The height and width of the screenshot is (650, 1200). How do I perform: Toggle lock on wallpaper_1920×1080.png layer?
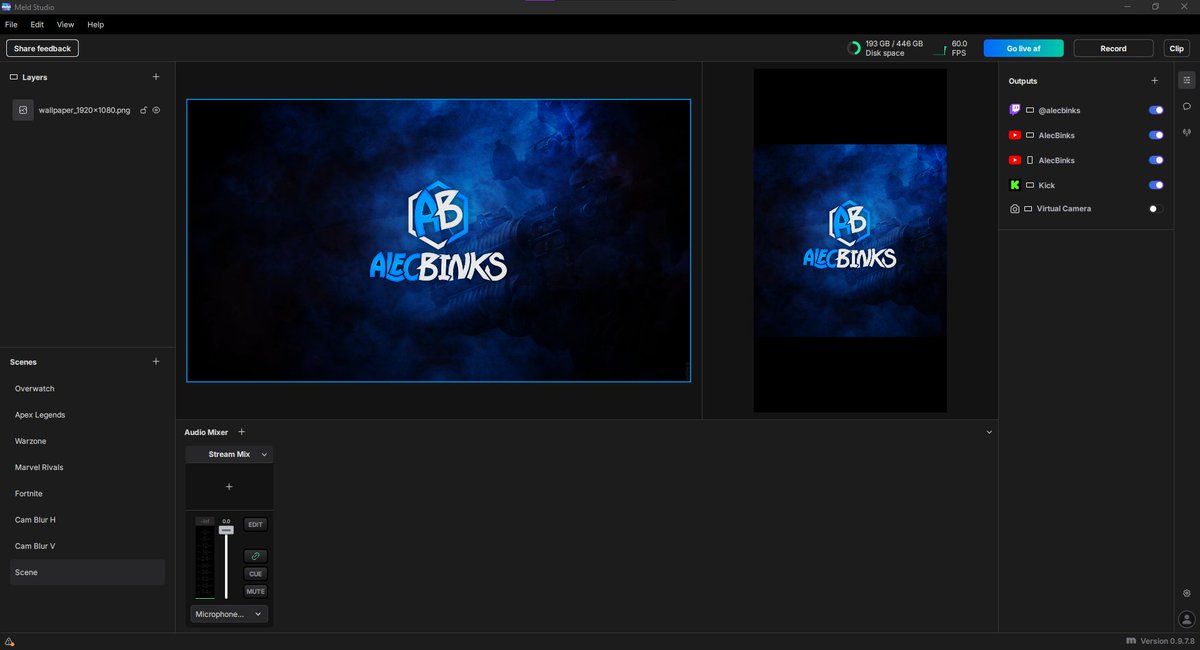[x=143, y=110]
